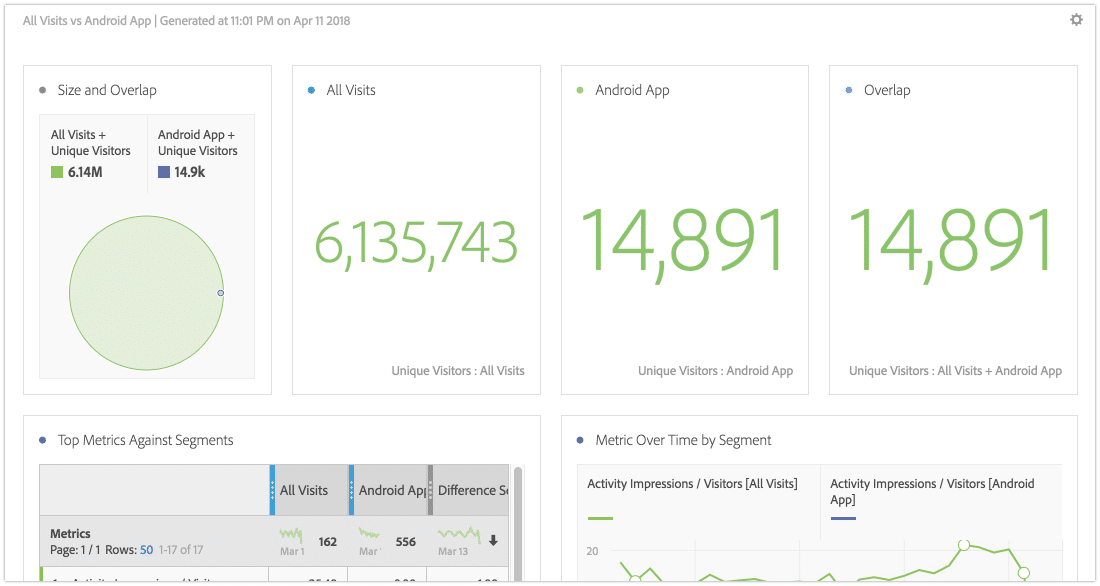
Task: Grab the All Visits column drag handle
Action: pyautogui.click(x=272, y=490)
